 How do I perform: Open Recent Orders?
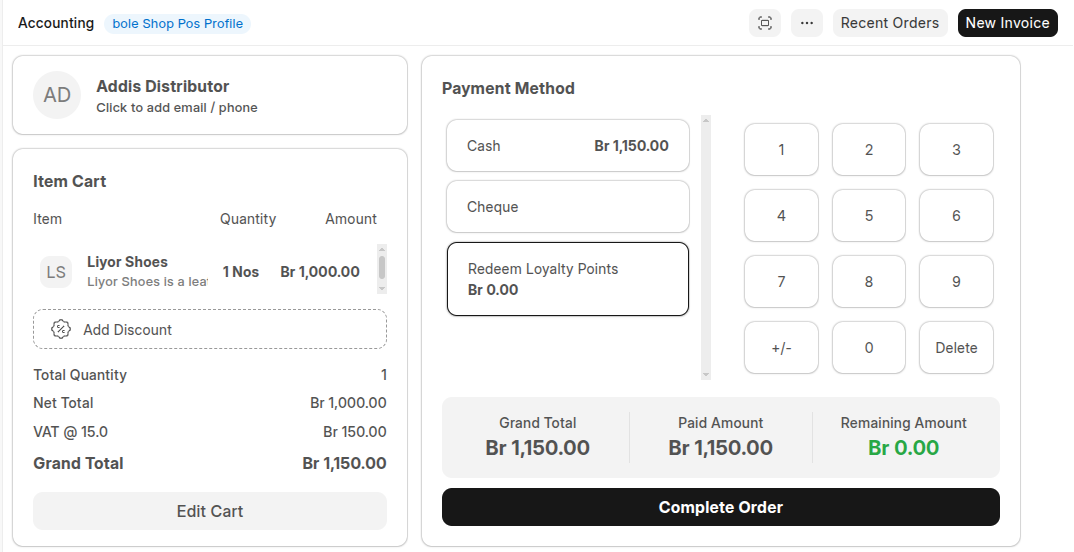[889, 23]
